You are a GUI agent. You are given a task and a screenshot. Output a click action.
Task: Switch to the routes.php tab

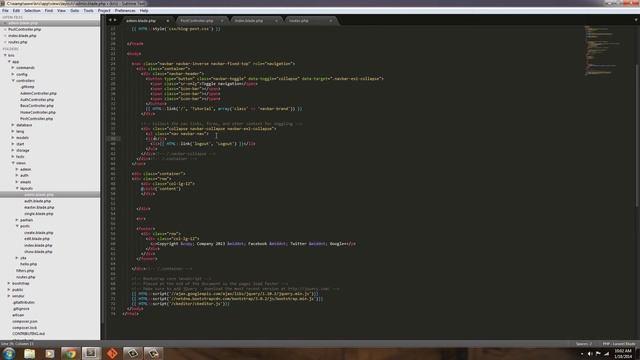click(299, 20)
